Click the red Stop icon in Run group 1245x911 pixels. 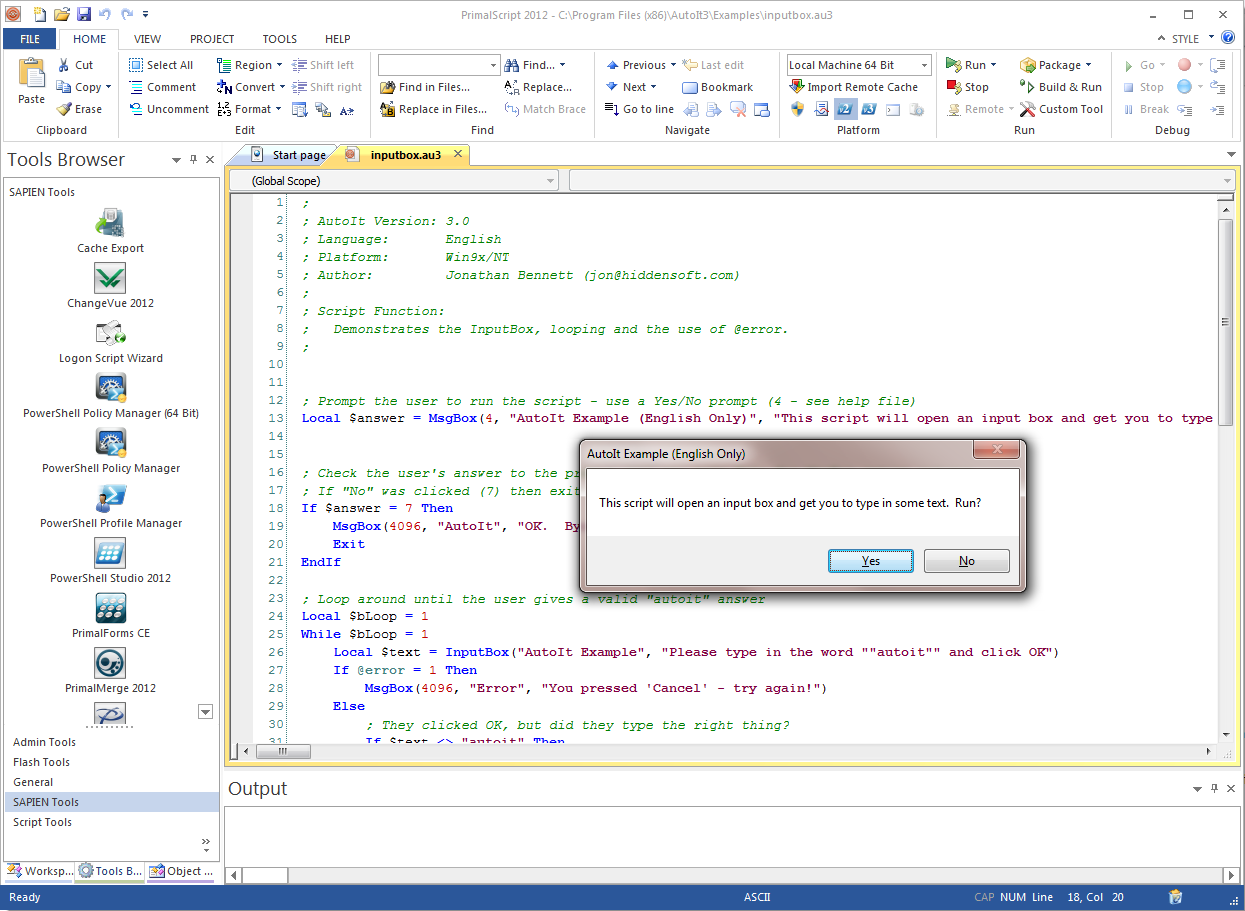pyautogui.click(x=954, y=87)
